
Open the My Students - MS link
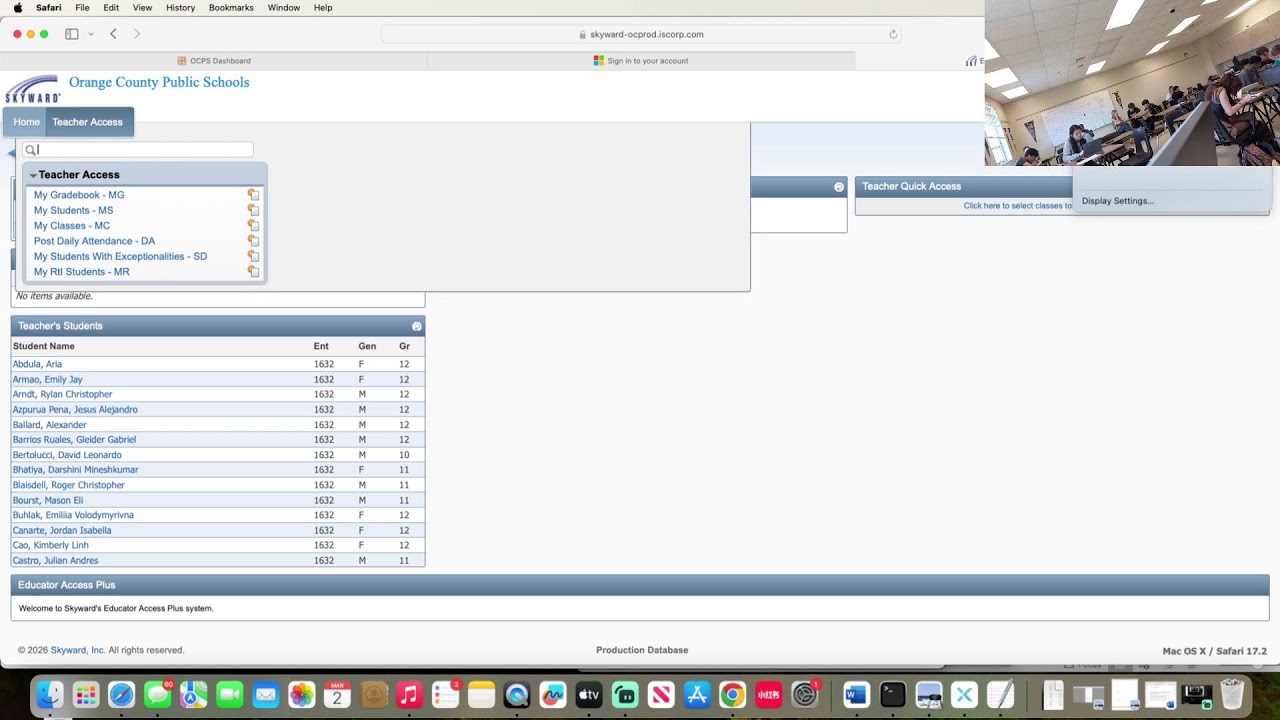click(x=73, y=210)
